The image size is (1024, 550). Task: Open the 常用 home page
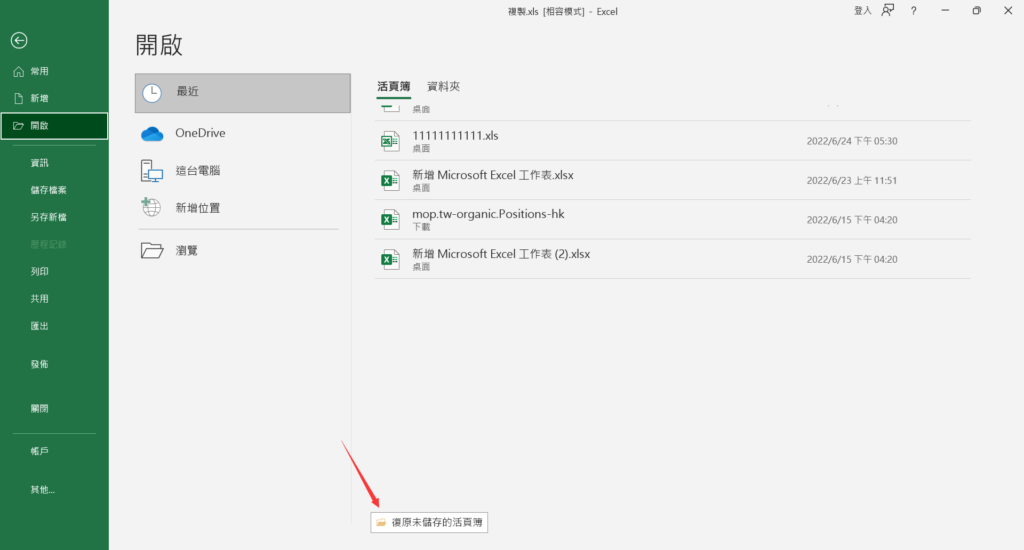(x=39, y=72)
